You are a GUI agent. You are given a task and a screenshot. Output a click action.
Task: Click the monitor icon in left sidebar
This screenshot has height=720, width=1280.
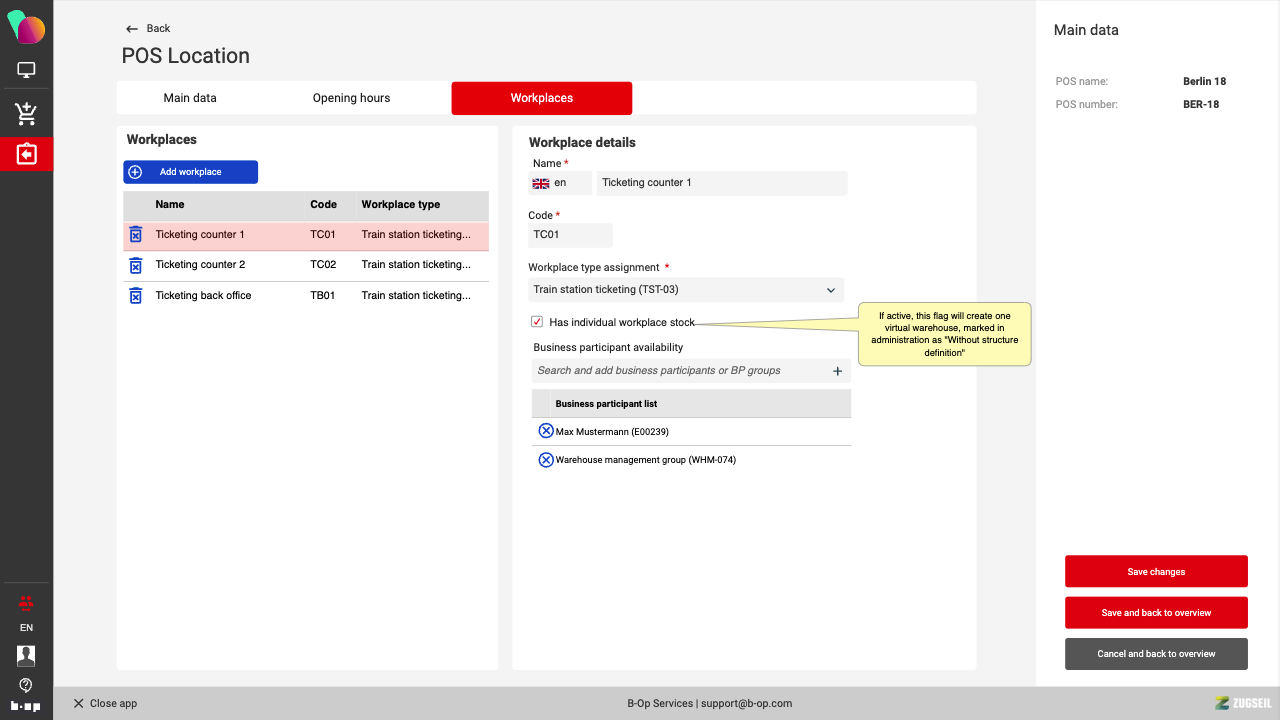click(x=26, y=70)
